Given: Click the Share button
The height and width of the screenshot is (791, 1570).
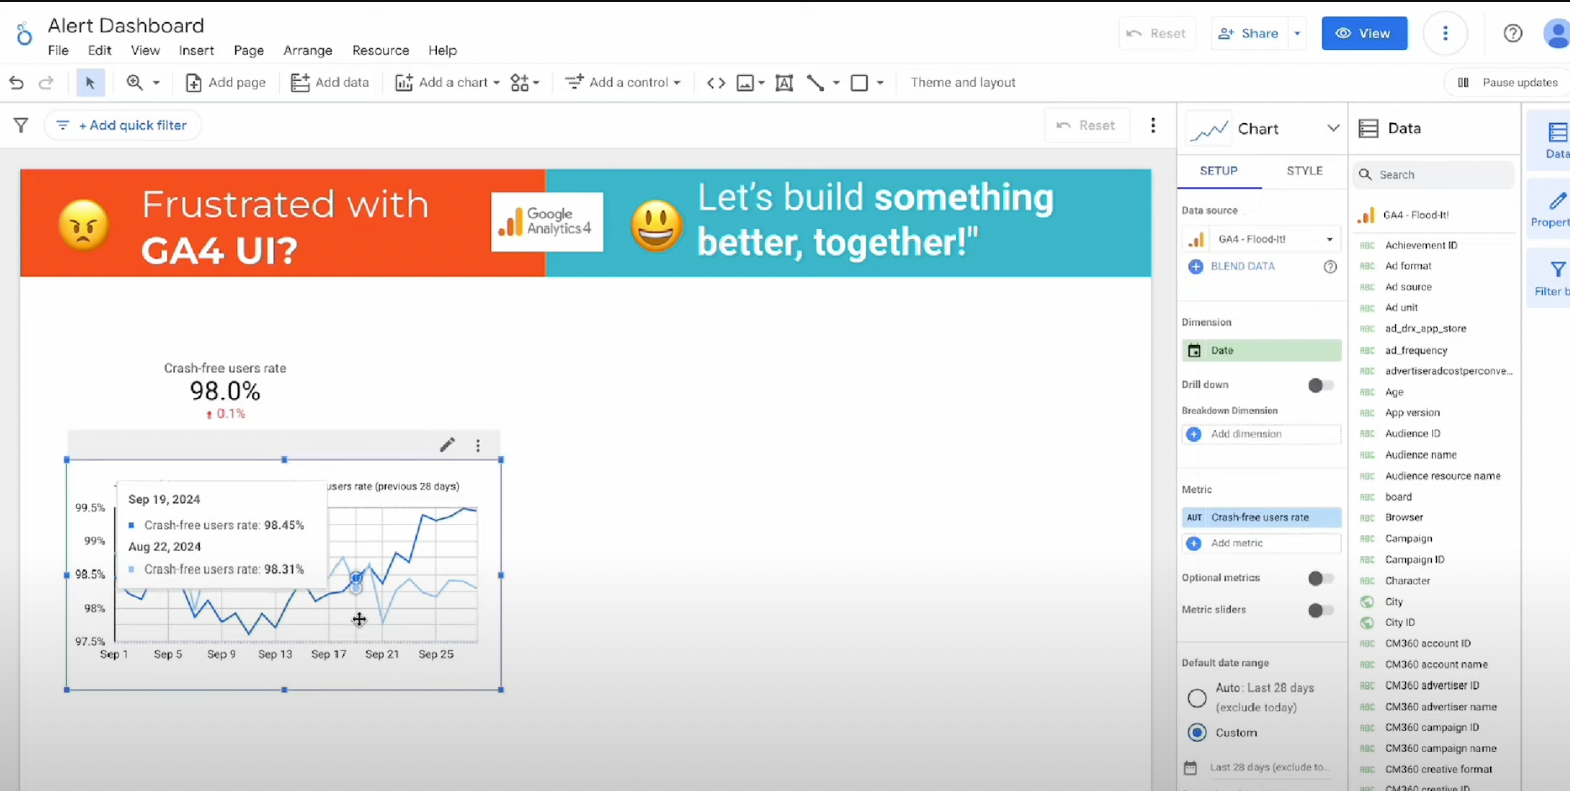Looking at the screenshot, I should click(1248, 33).
